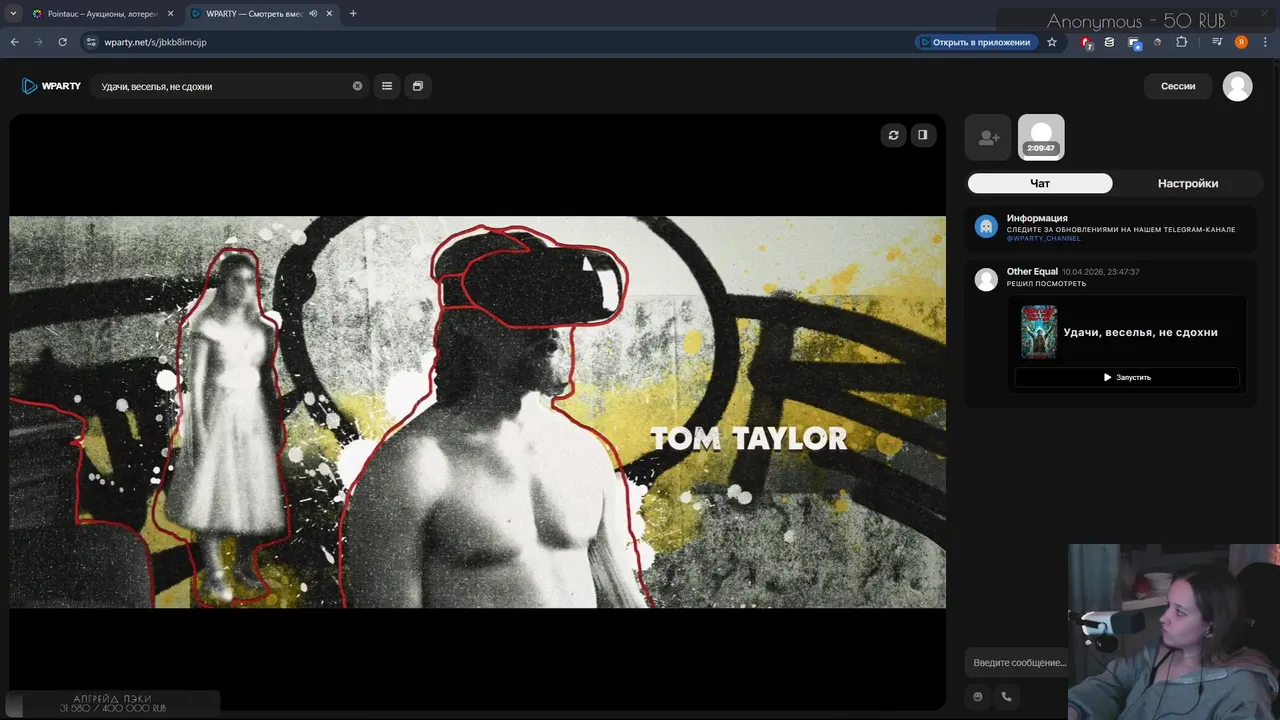Viewport: 1280px width, 720px height.
Task: Open the @WPARTY_CHANNEL link
Action: [1043, 238]
